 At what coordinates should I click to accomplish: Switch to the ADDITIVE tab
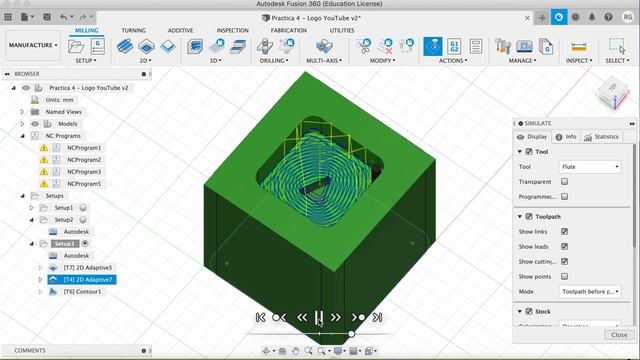tap(180, 30)
